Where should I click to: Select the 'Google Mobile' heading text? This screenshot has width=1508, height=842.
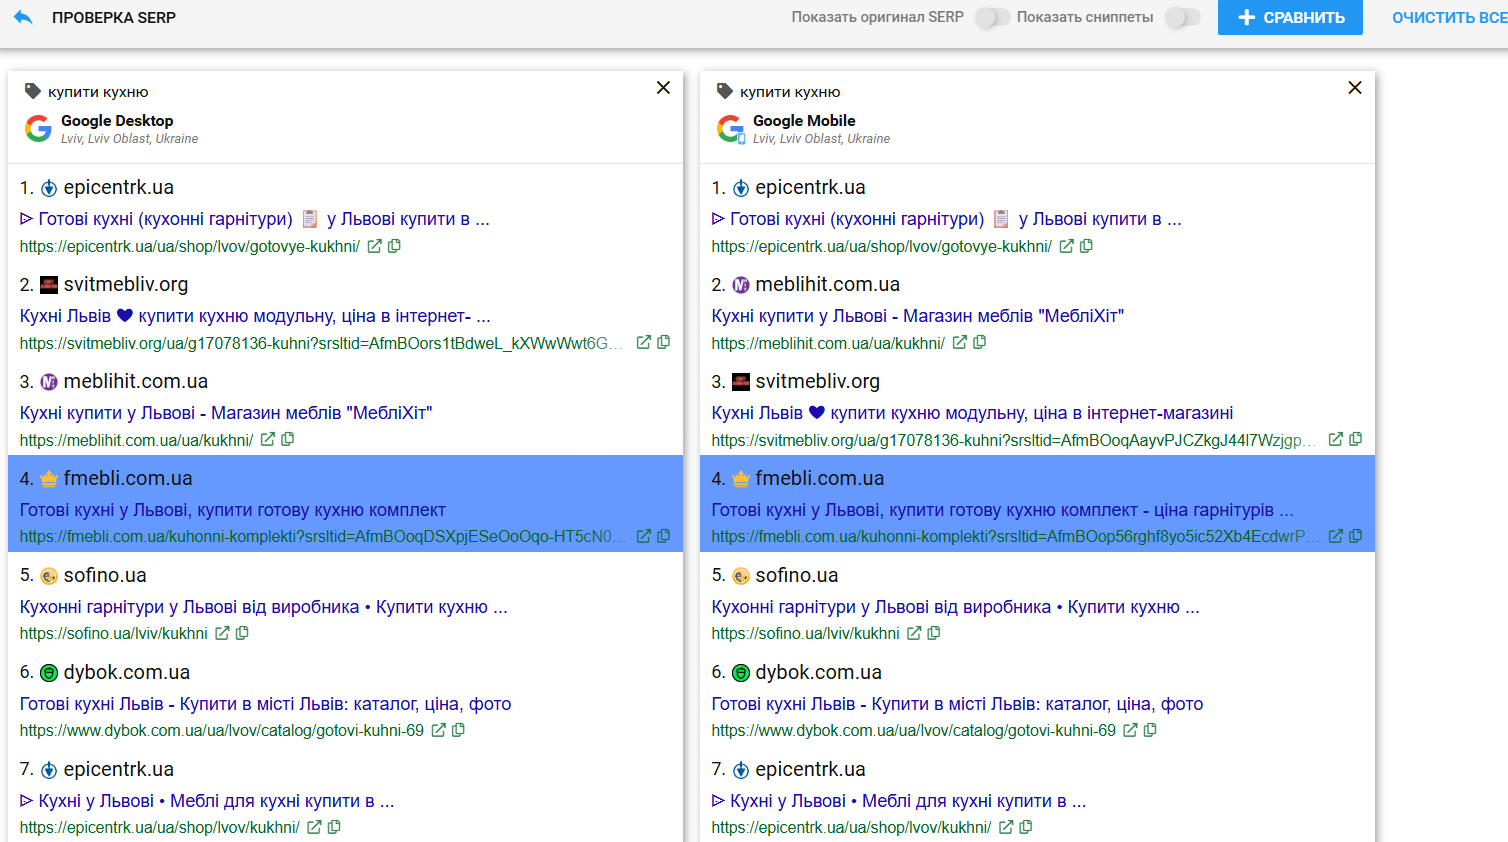[804, 120]
